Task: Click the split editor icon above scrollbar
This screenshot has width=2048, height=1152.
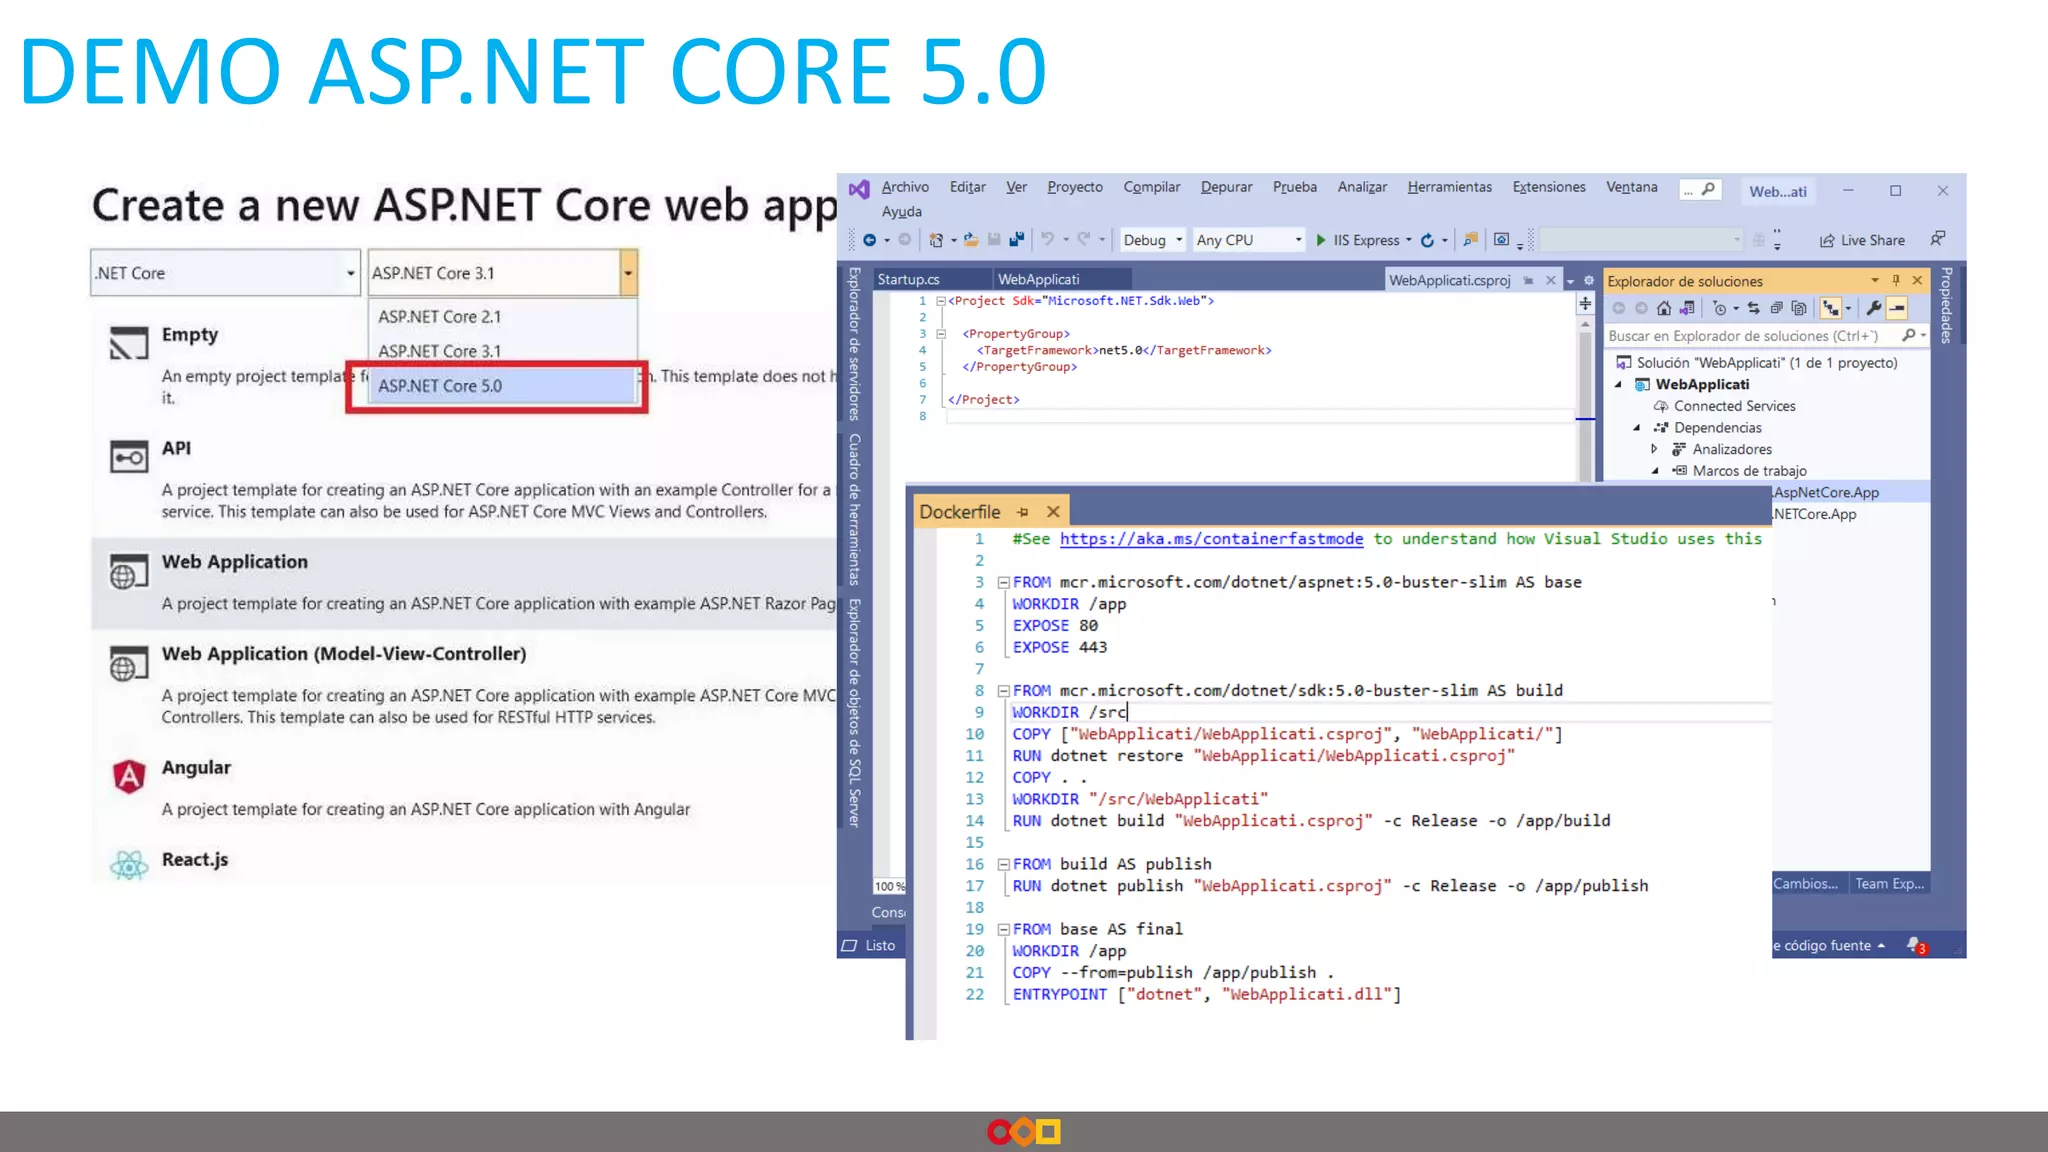Action: point(1585,303)
